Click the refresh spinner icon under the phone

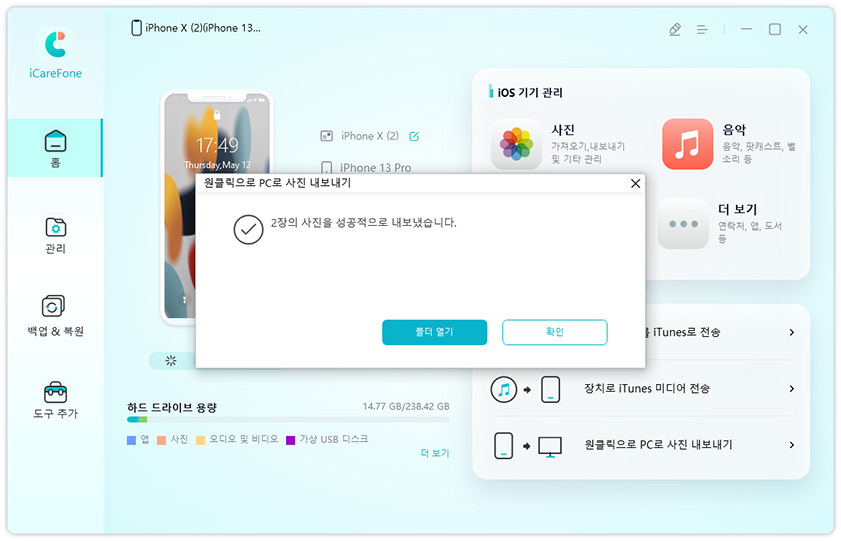point(171,360)
